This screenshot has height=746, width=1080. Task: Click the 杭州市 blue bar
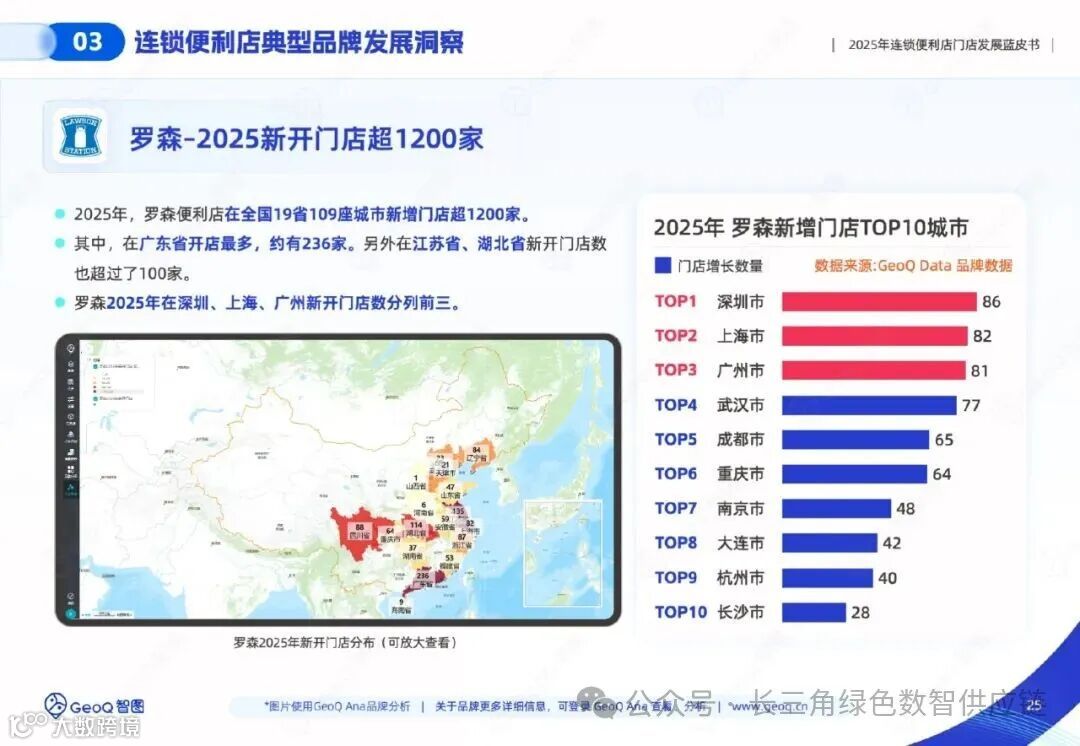(827, 577)
